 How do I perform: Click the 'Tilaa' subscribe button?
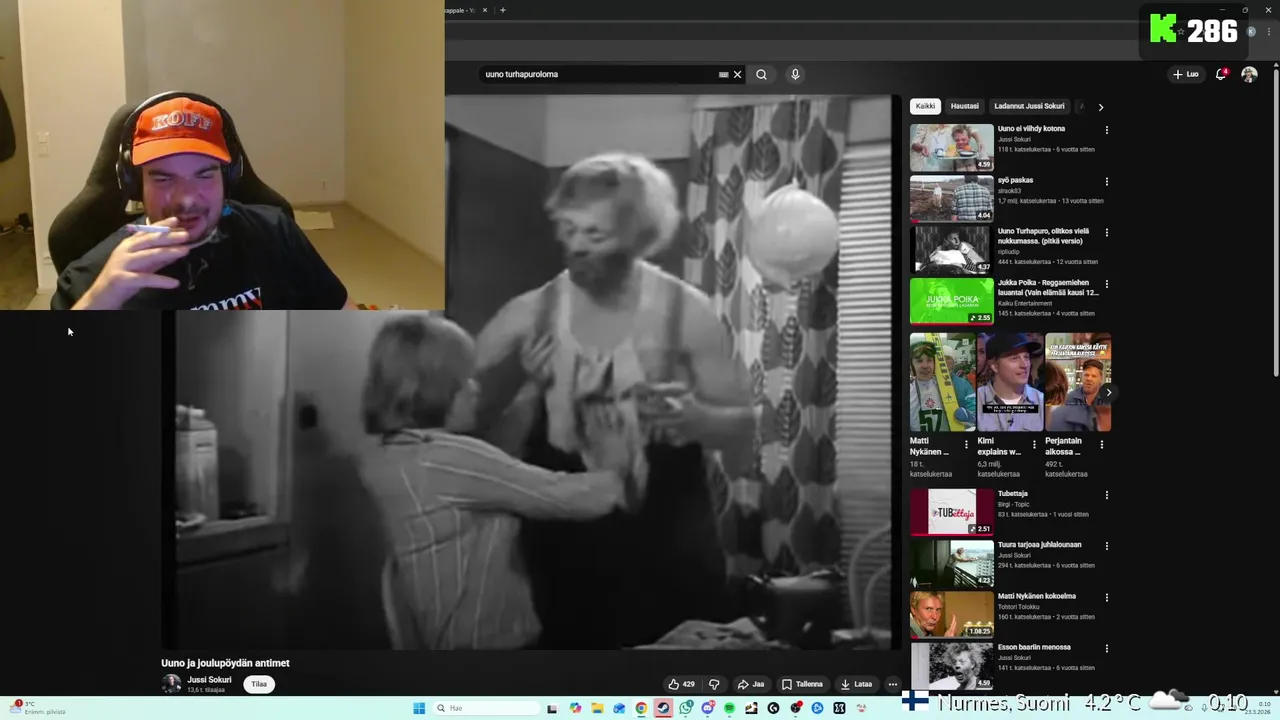point(259,684)
